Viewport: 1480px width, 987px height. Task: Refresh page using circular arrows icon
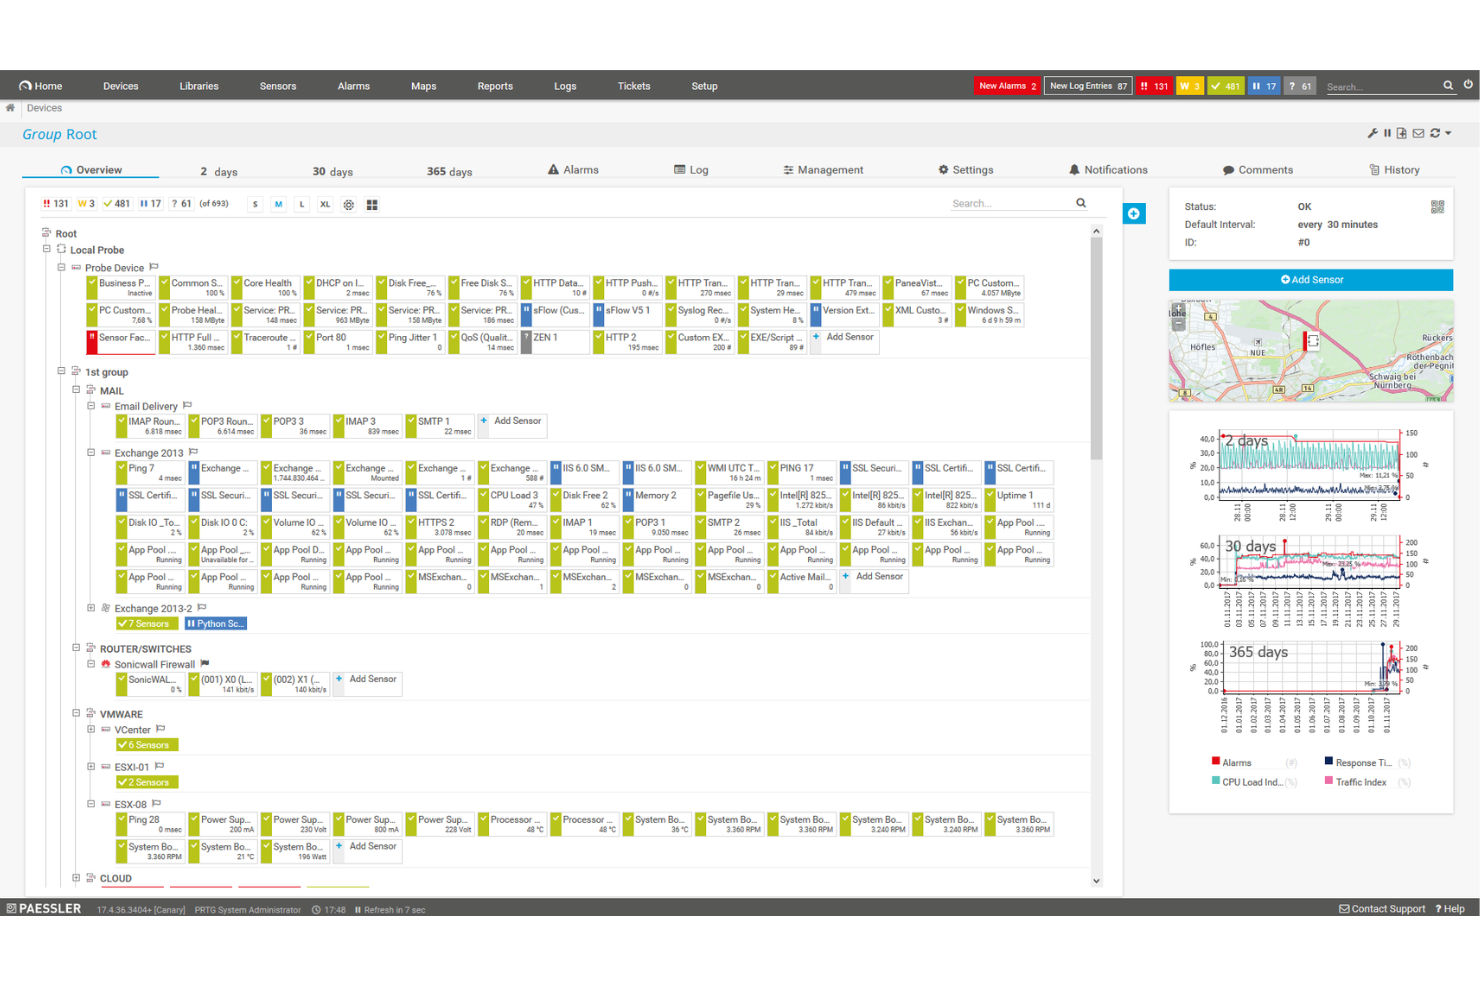[1434, 132]
